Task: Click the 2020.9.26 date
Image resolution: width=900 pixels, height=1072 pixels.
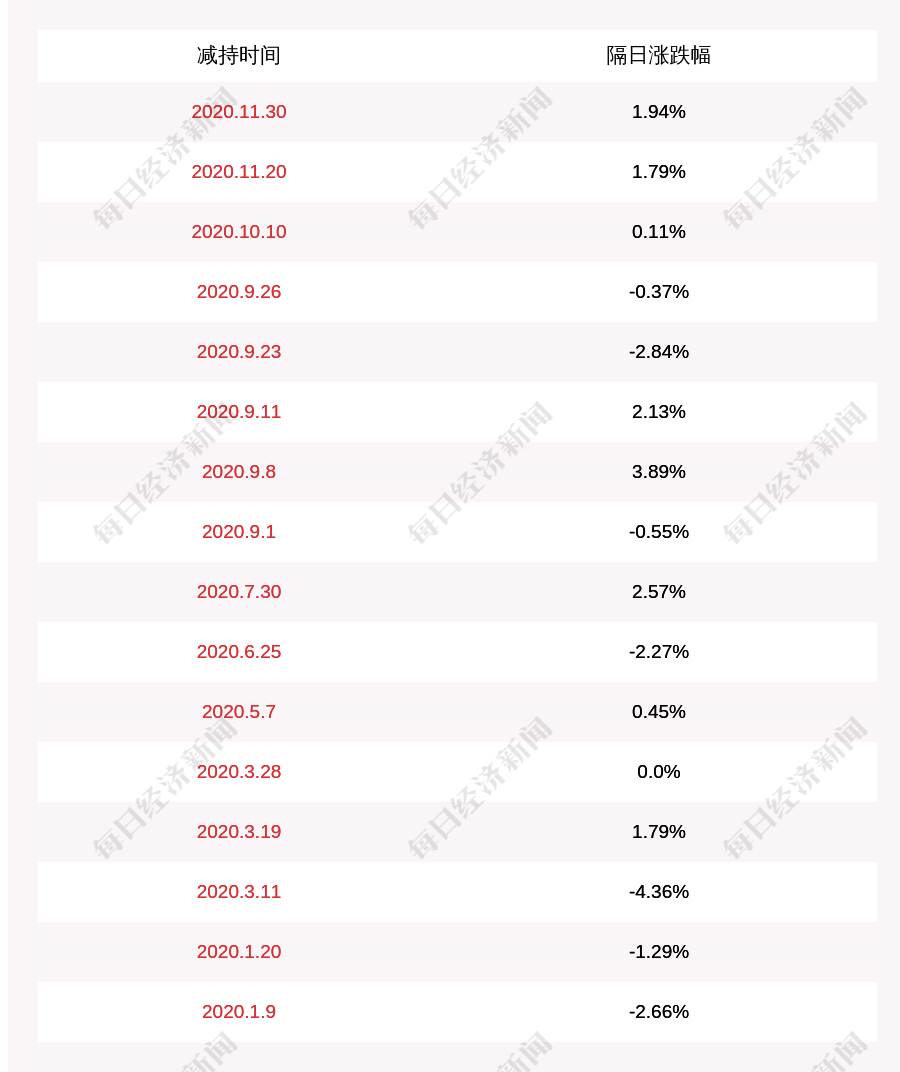Action: click(239, 292)
